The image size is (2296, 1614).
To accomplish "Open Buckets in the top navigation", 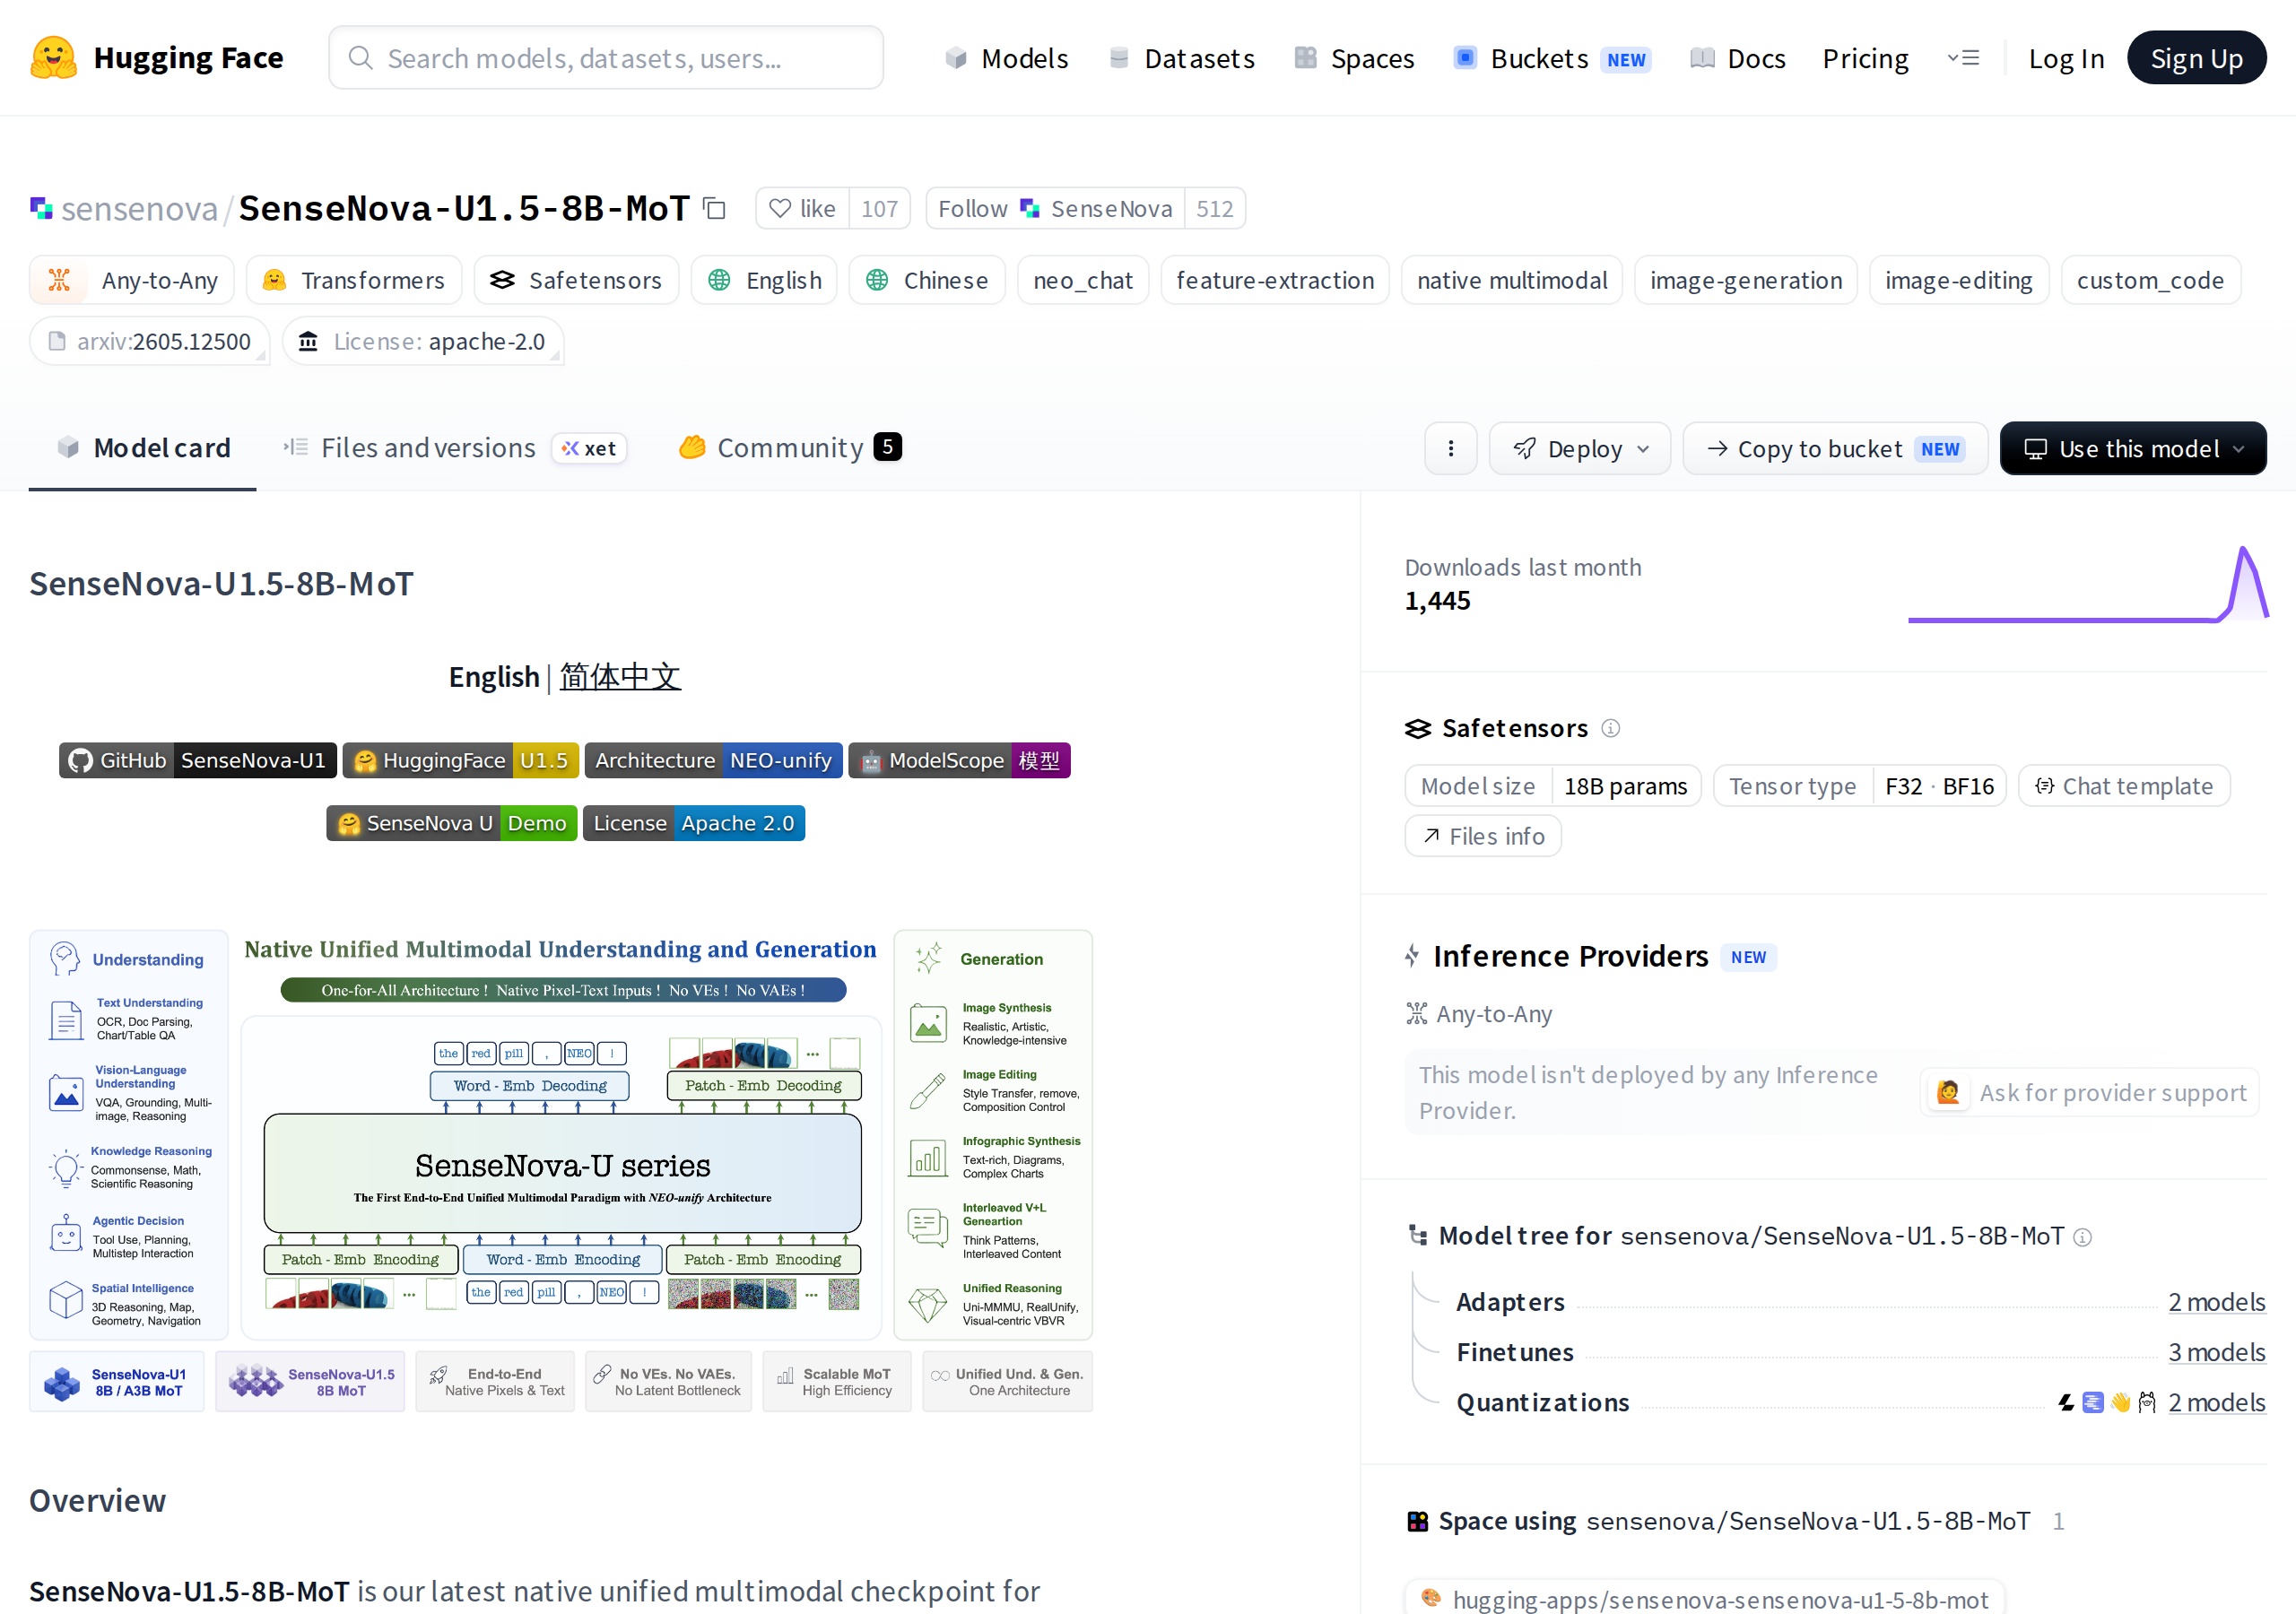I will 1552,58.
